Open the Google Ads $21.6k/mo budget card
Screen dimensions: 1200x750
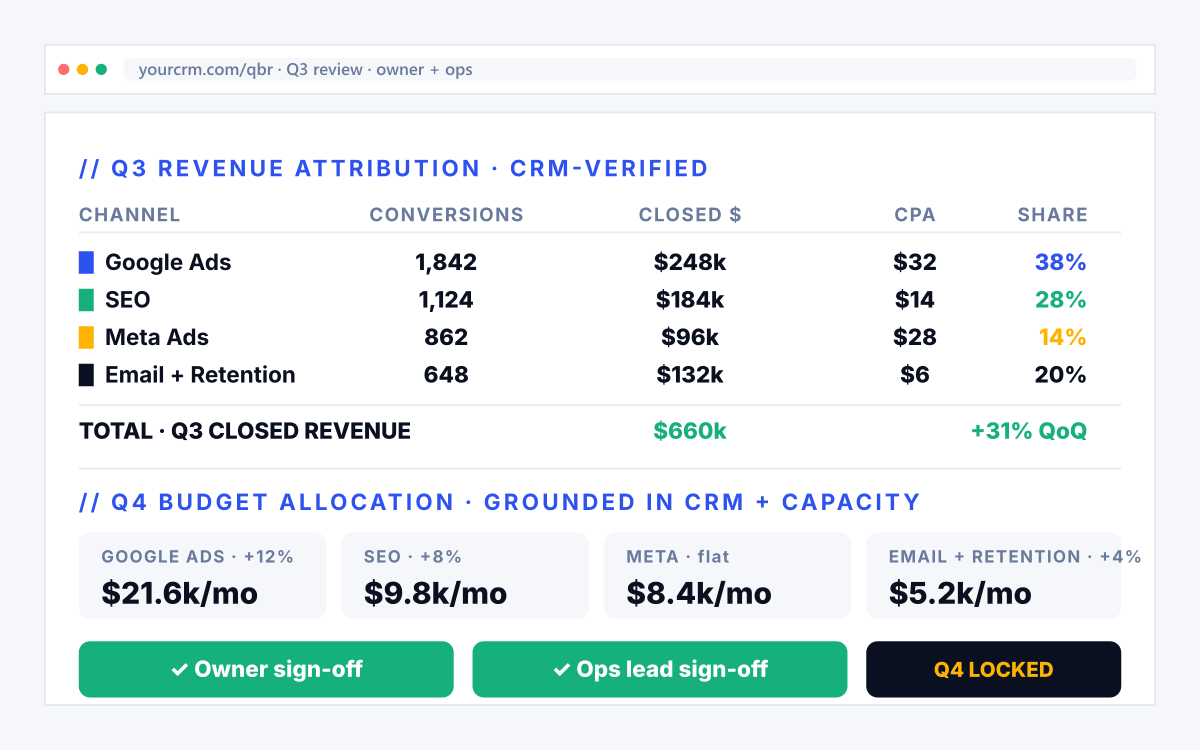tap(202, 576)
